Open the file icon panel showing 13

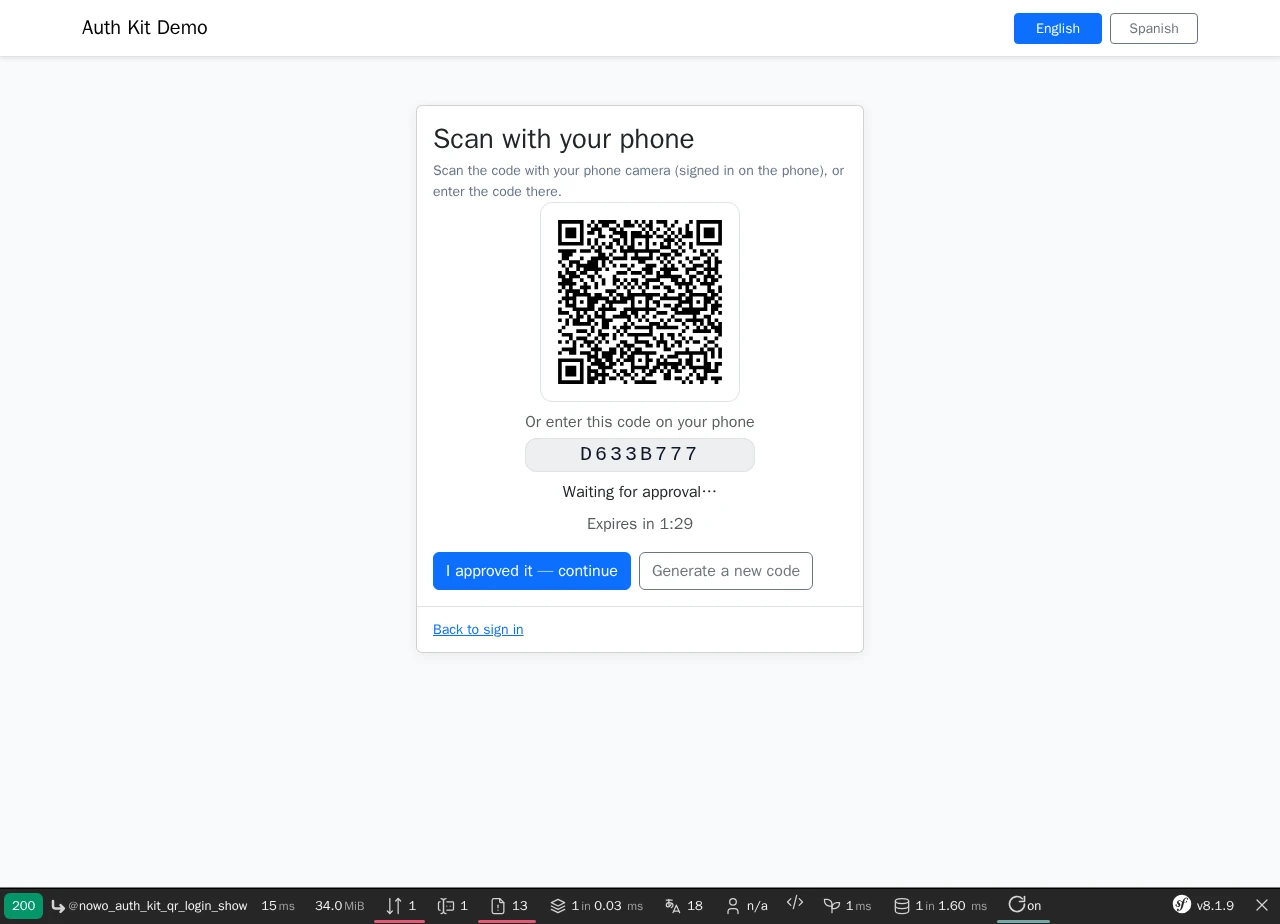pyautogui.click(x=508, y=906)
